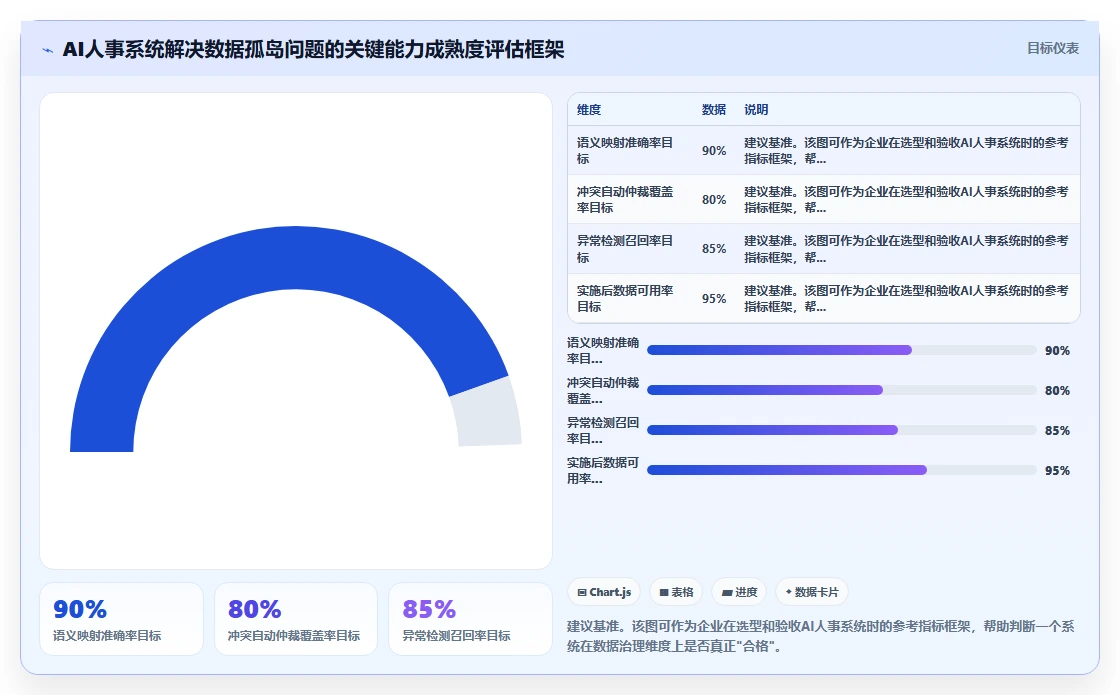The width and height of the screenshot is (1120, 695).
Task: Select table cell 语义映射准确率目标
Action: click(626, 151)
